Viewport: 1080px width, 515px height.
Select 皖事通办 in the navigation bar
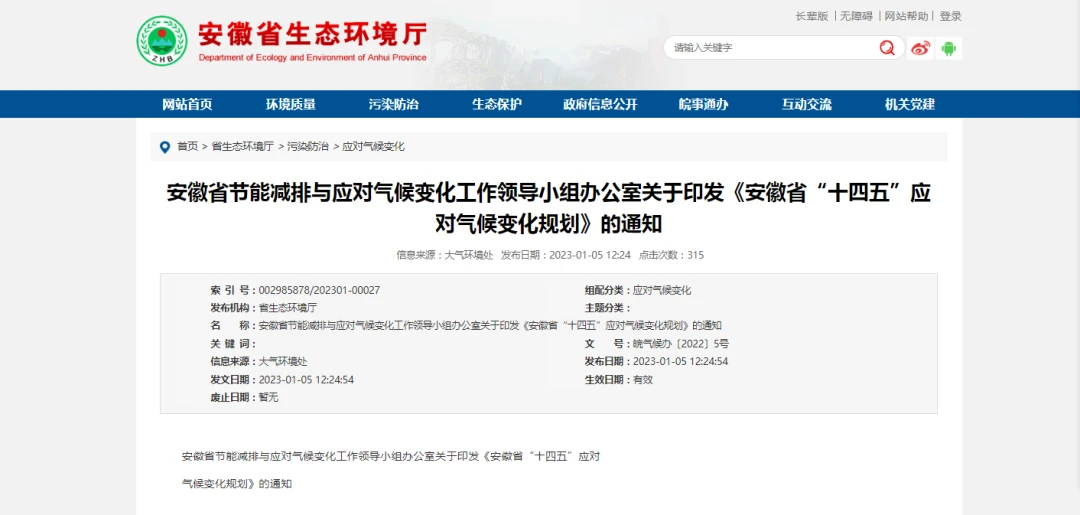pos(703,104)
